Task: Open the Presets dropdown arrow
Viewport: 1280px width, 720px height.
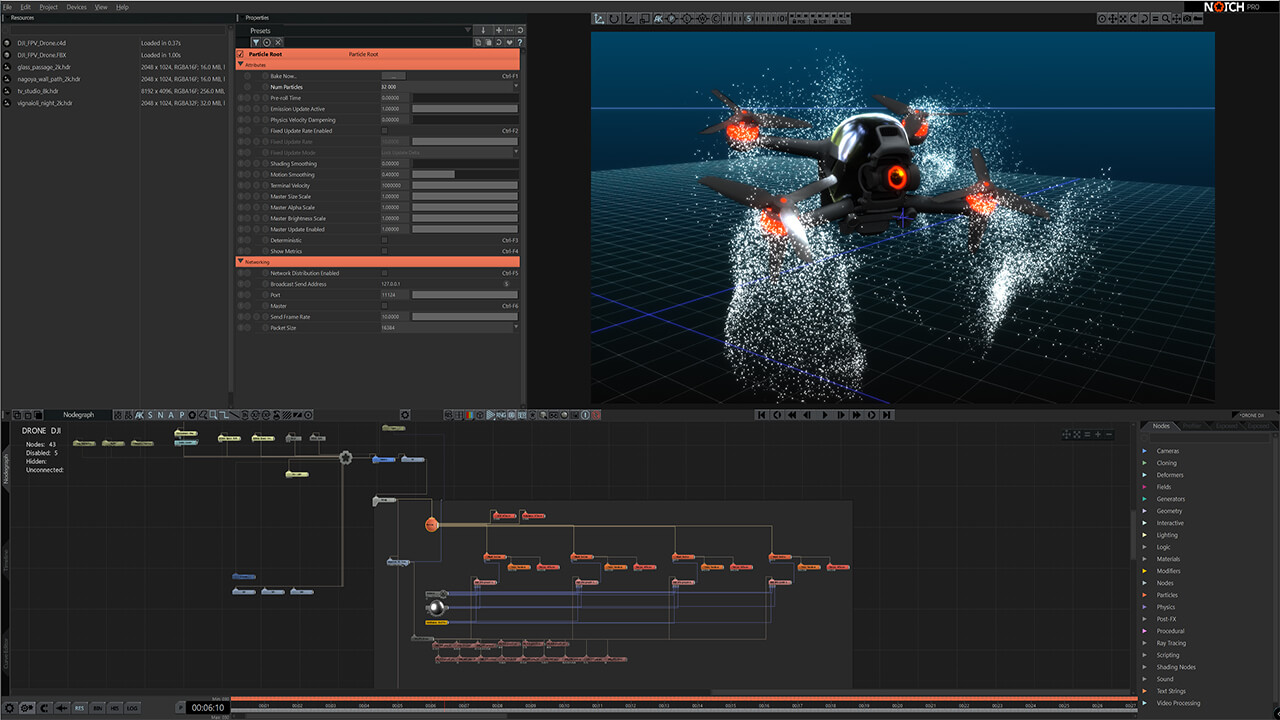Action: coord(467,31)
